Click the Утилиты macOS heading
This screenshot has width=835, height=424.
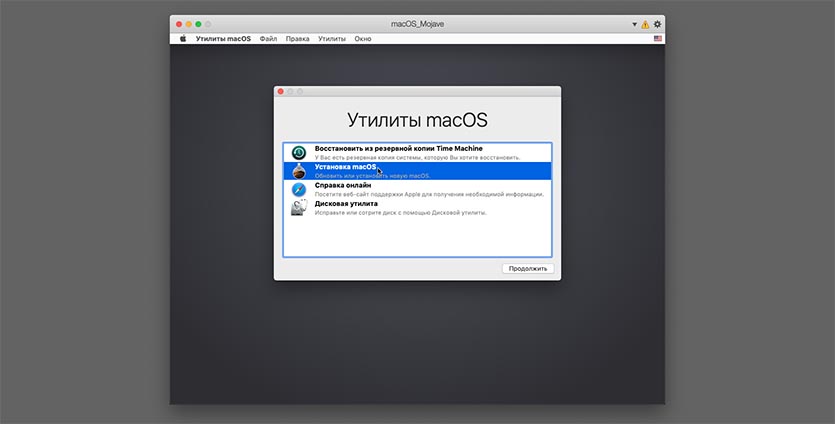(x=417, y=120)
